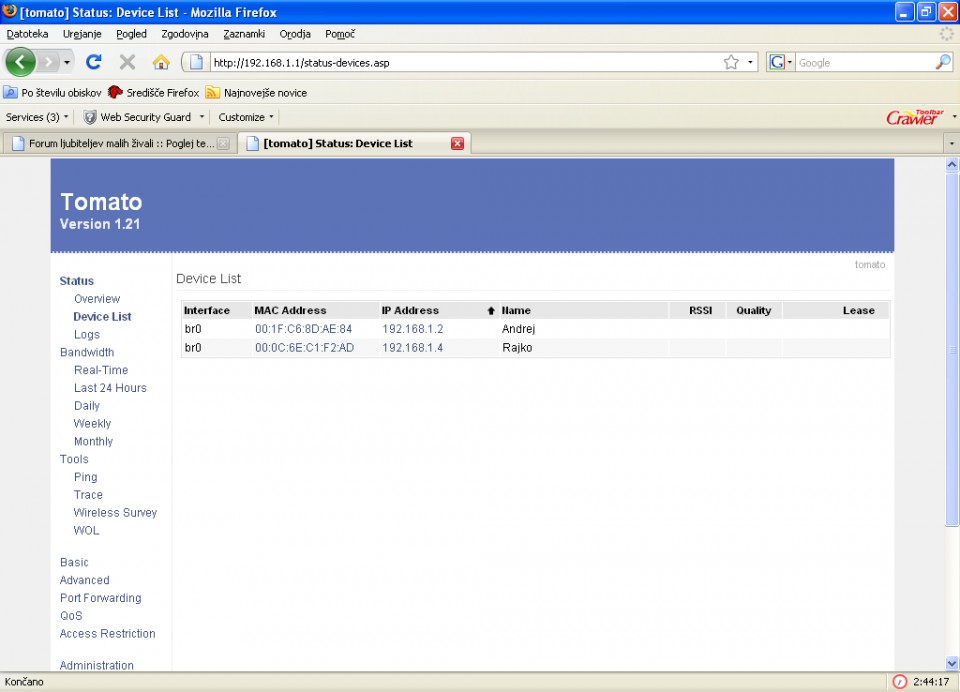Image resolution: width=960 pixels, height=692 pixels.
Task: Open the Basic settings section
Action: point(74,562)
